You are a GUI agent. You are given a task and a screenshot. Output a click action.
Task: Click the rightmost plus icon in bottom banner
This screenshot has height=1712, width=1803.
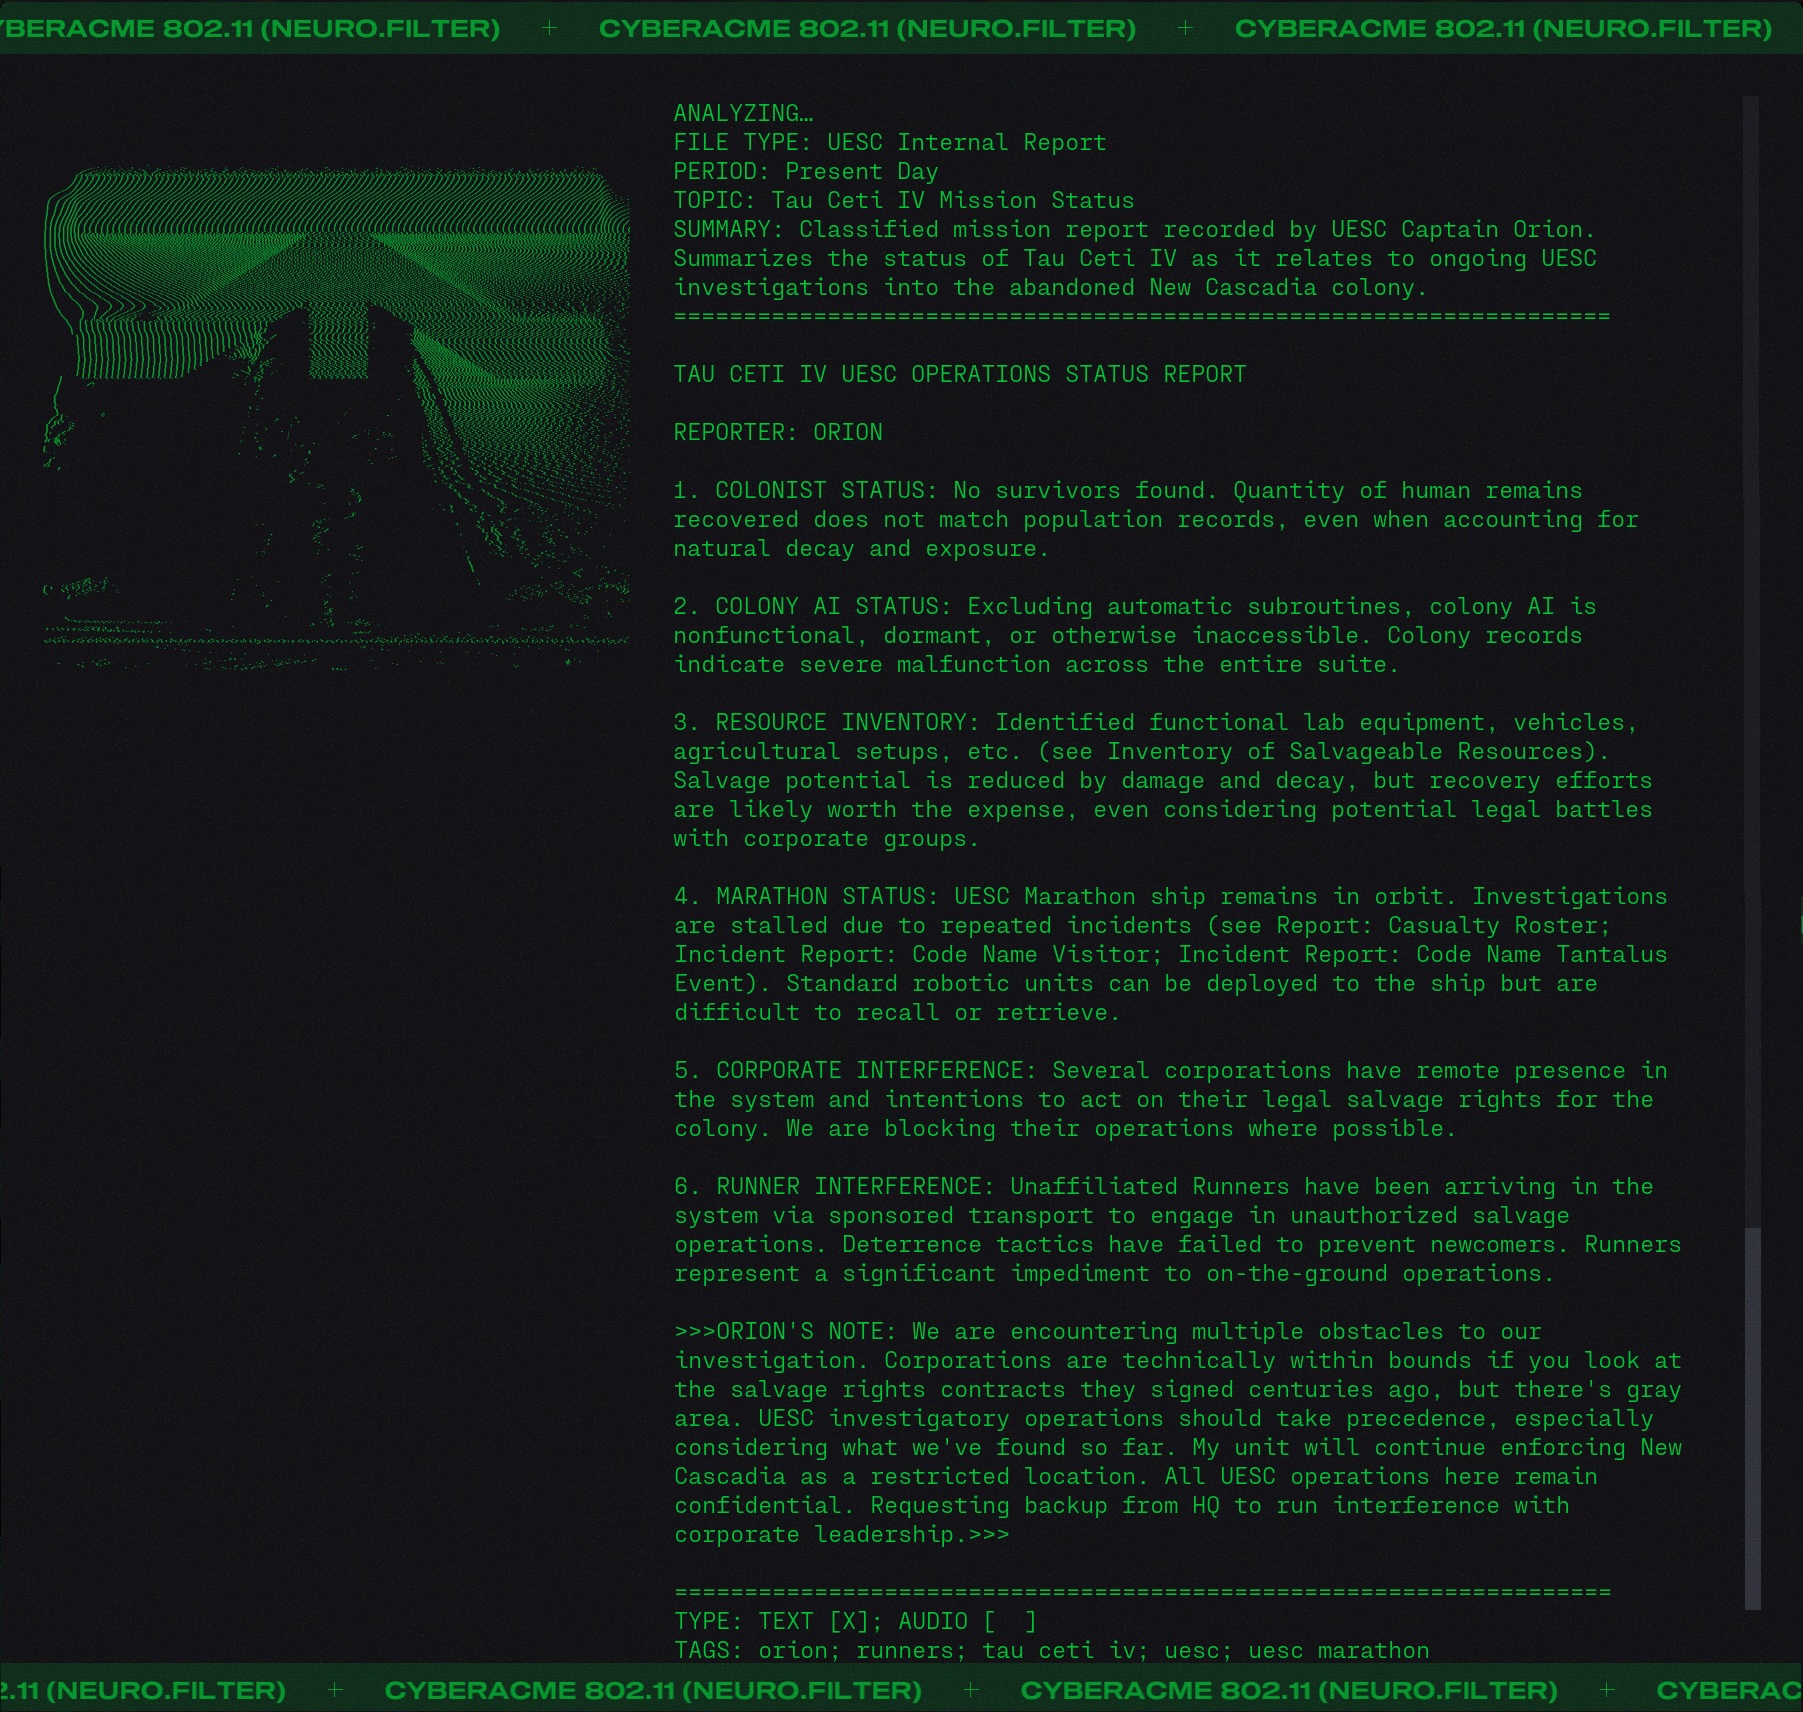[x=1606, y=1690]
